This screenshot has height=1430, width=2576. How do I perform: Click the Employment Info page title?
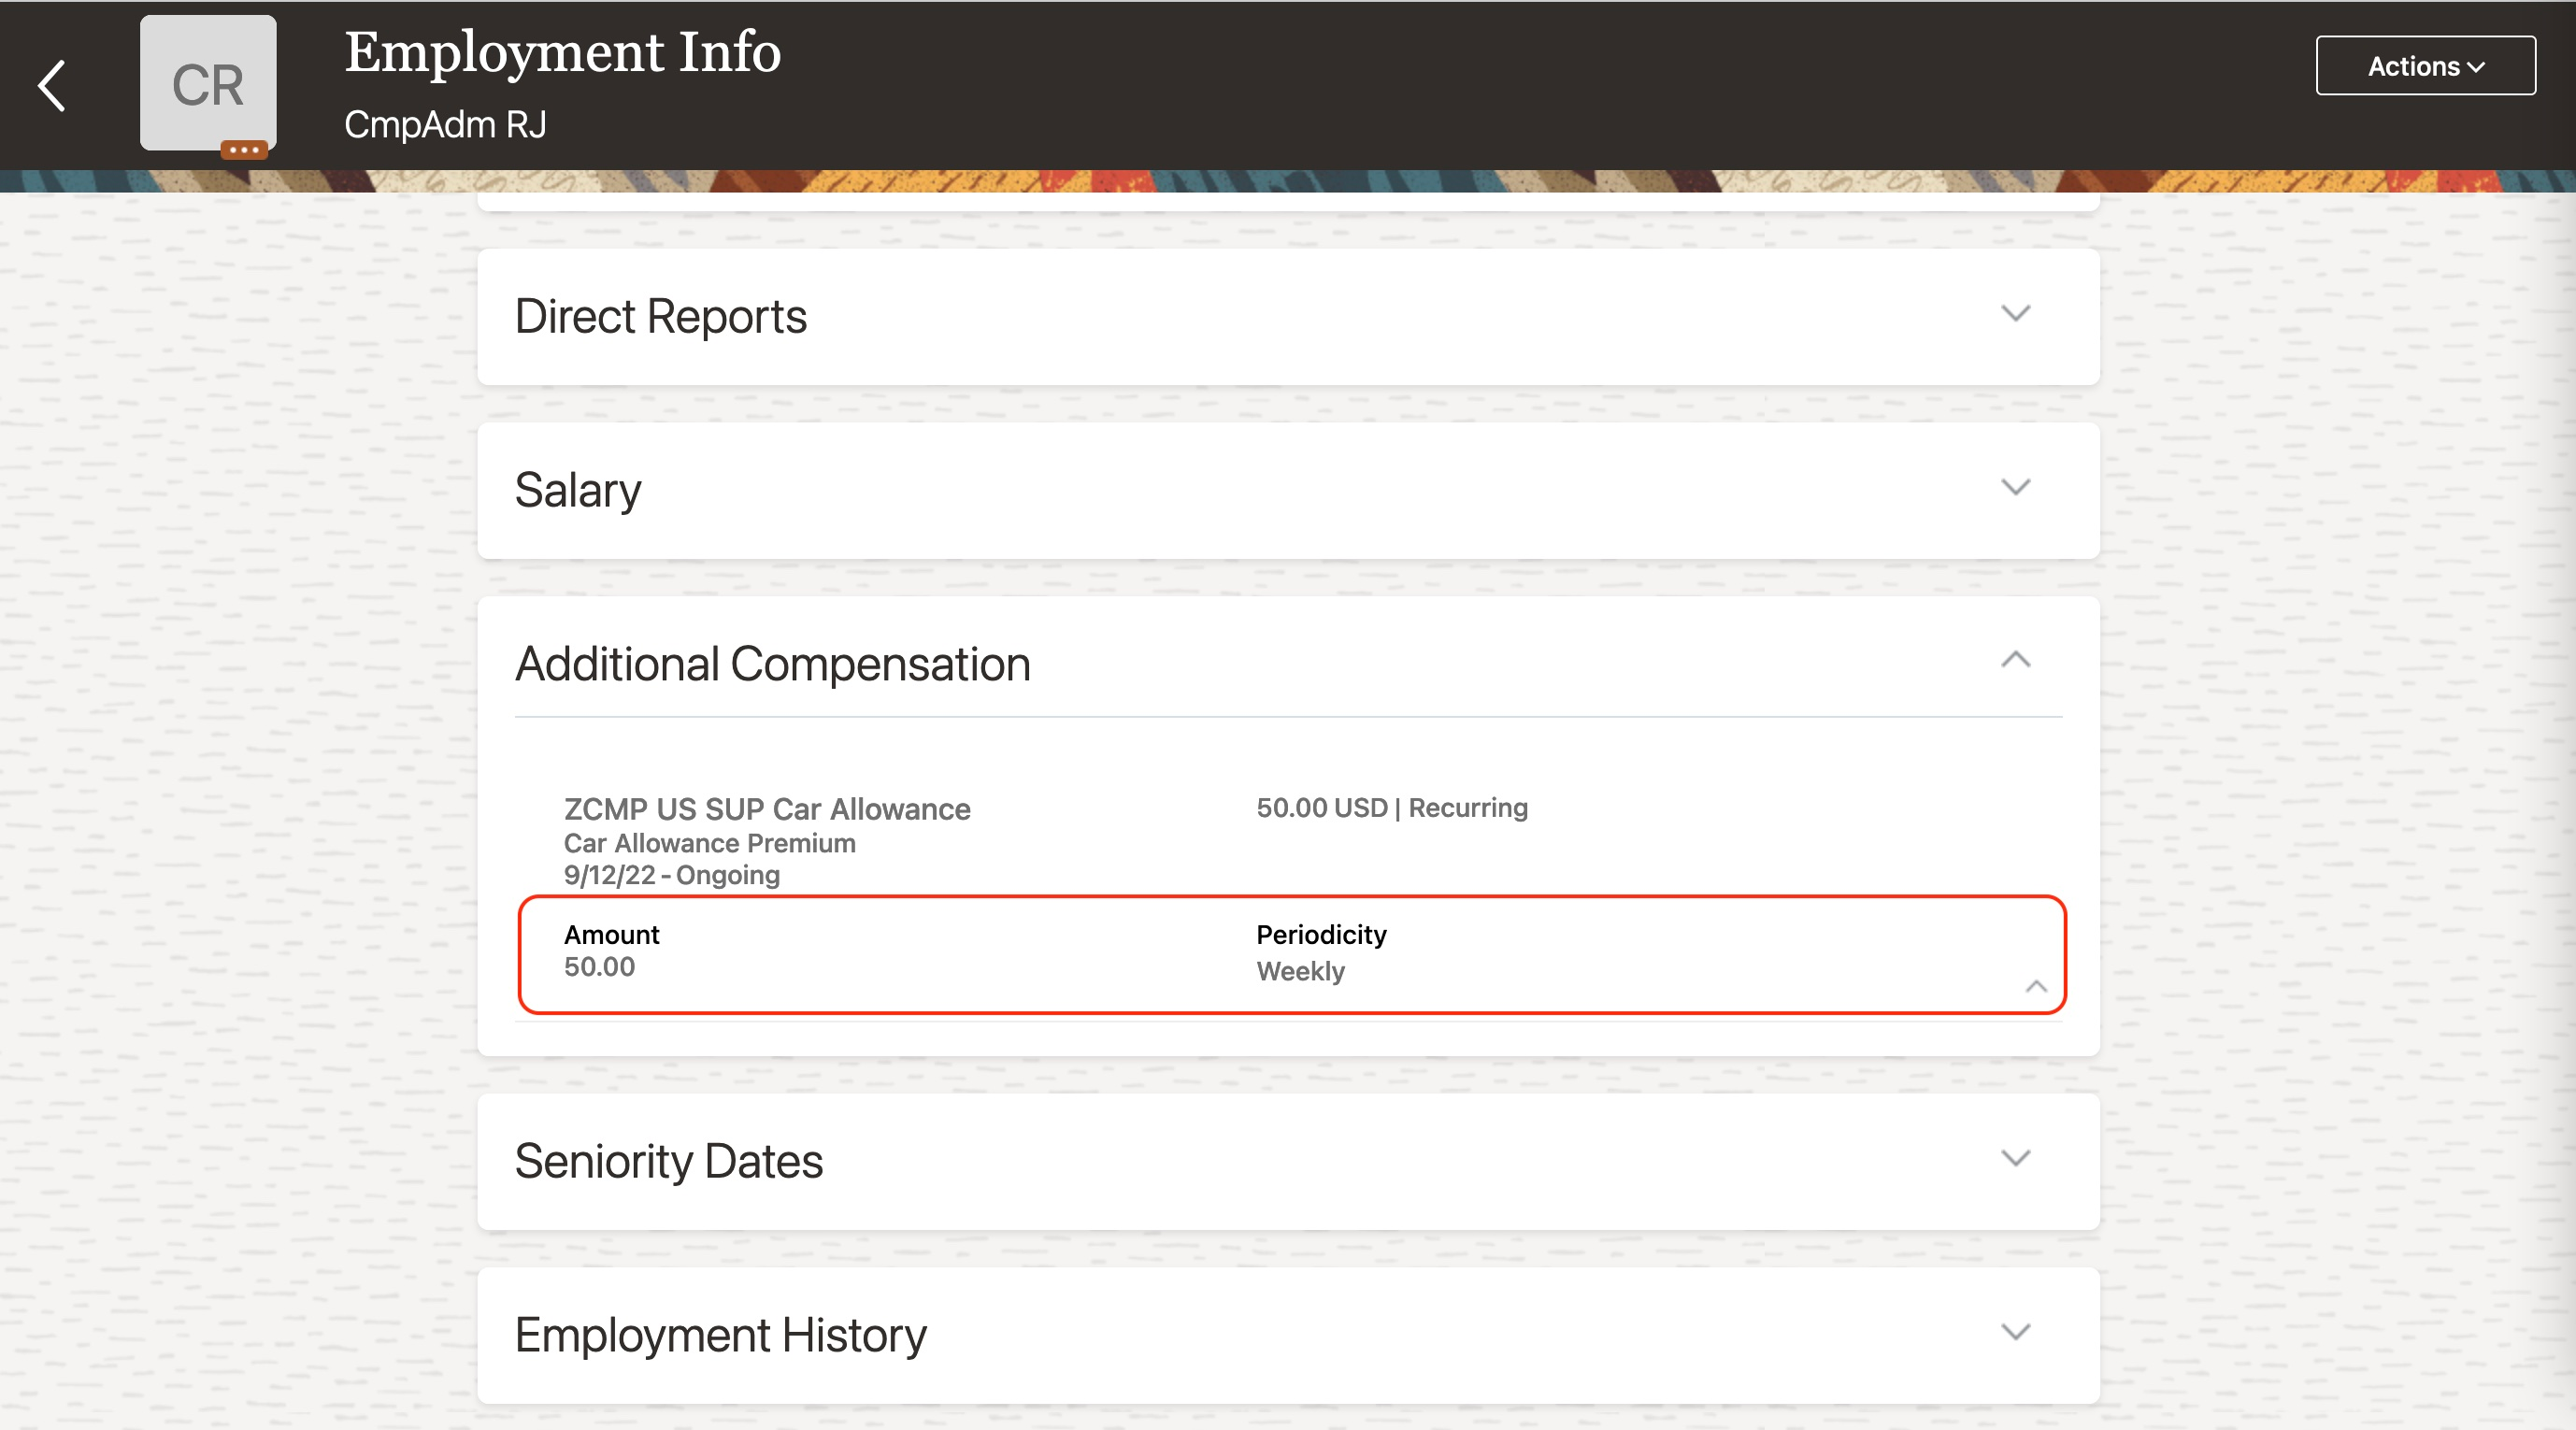click(562, 52)
